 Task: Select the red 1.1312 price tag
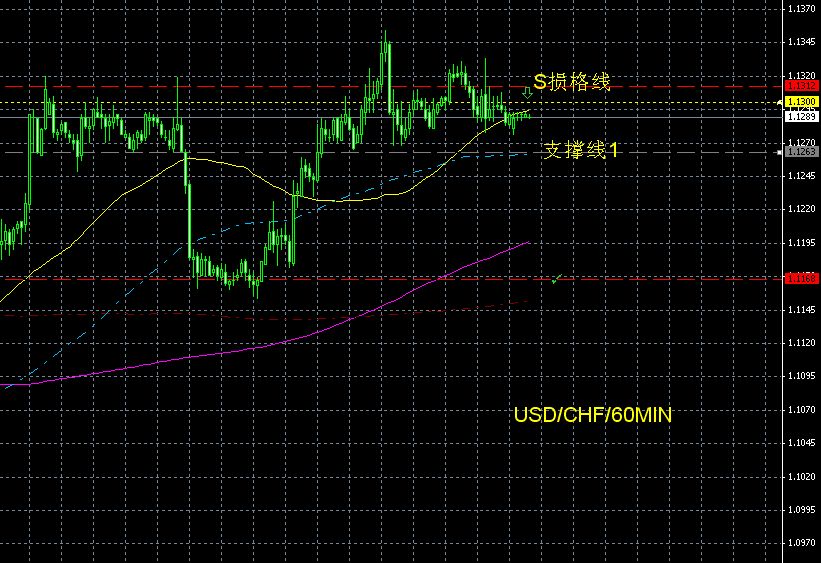[801, 86]
